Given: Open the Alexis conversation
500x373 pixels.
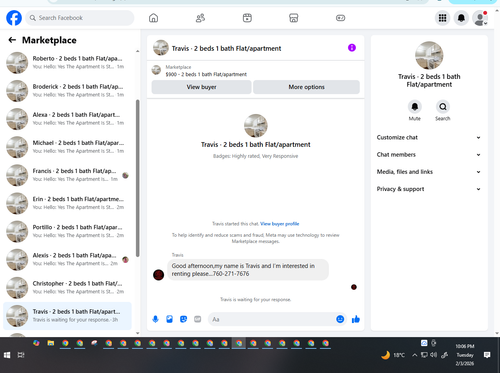Looking at the screenshot, I should (67, 259).
